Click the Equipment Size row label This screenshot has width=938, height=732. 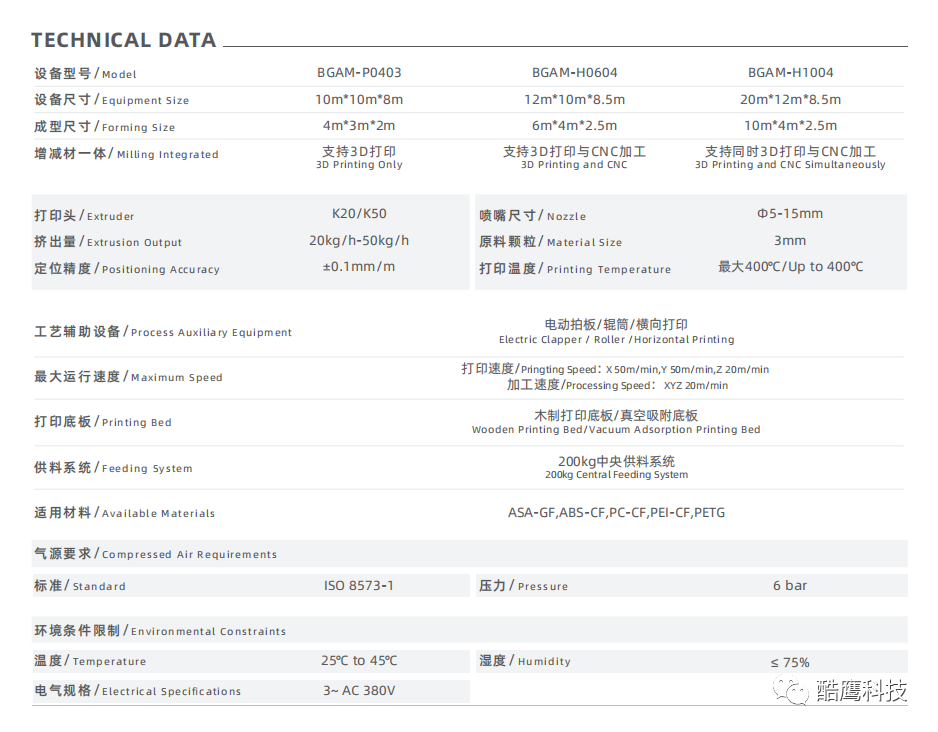[111, 100]
